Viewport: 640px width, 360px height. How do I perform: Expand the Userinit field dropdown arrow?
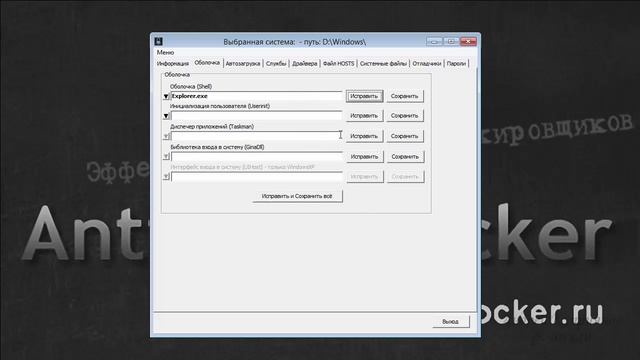[166, 116]
